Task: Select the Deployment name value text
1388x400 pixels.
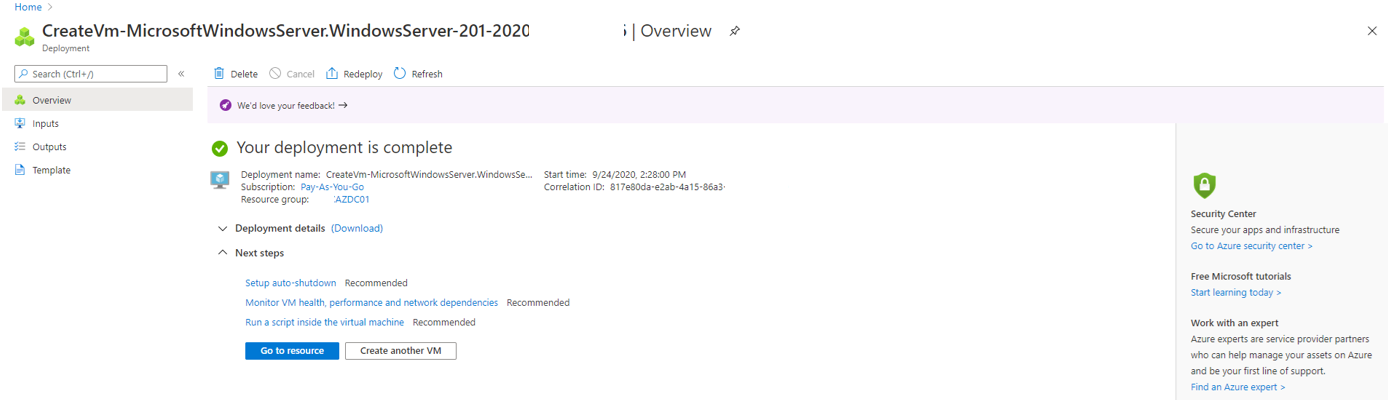Action: pos(429,175)
